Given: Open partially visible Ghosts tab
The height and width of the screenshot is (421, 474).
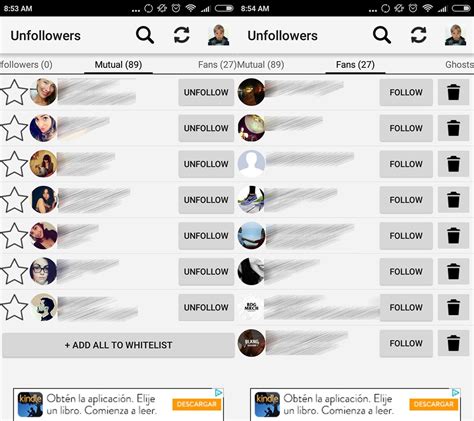Looking at the screenshot, I should [459, 65].
